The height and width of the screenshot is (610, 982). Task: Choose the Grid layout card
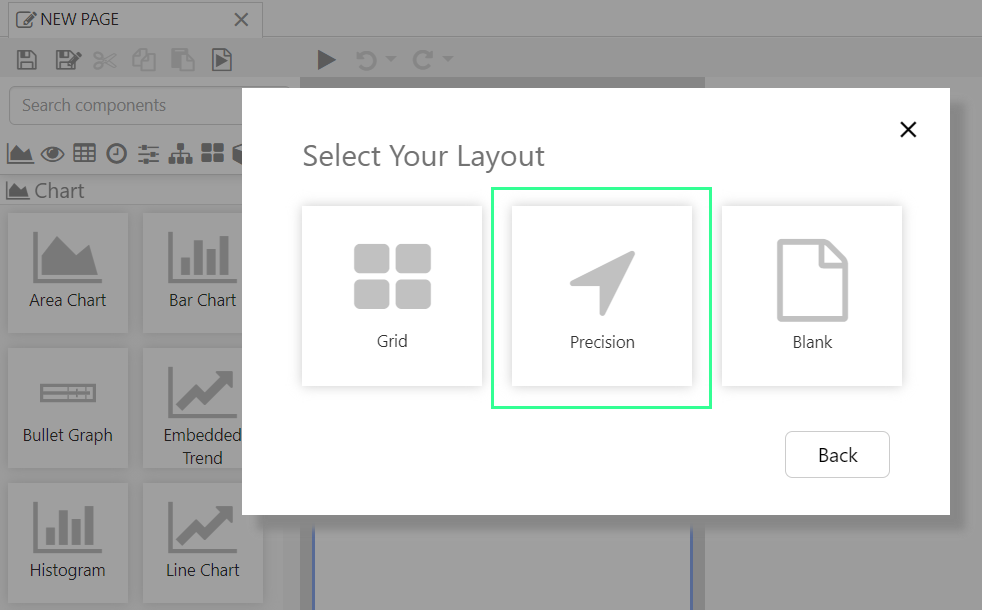392,296
